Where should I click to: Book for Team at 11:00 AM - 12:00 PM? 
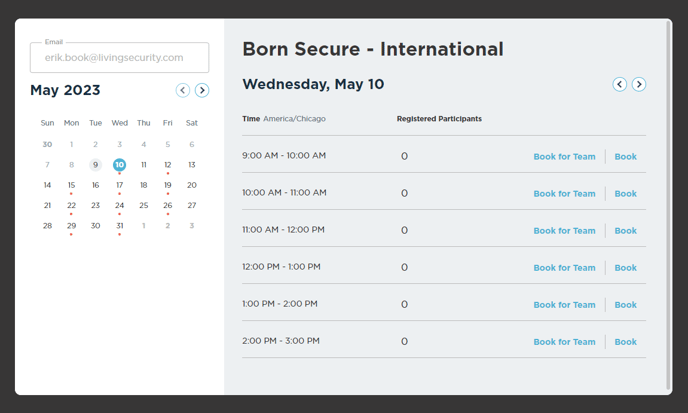[x=564, y=230]
